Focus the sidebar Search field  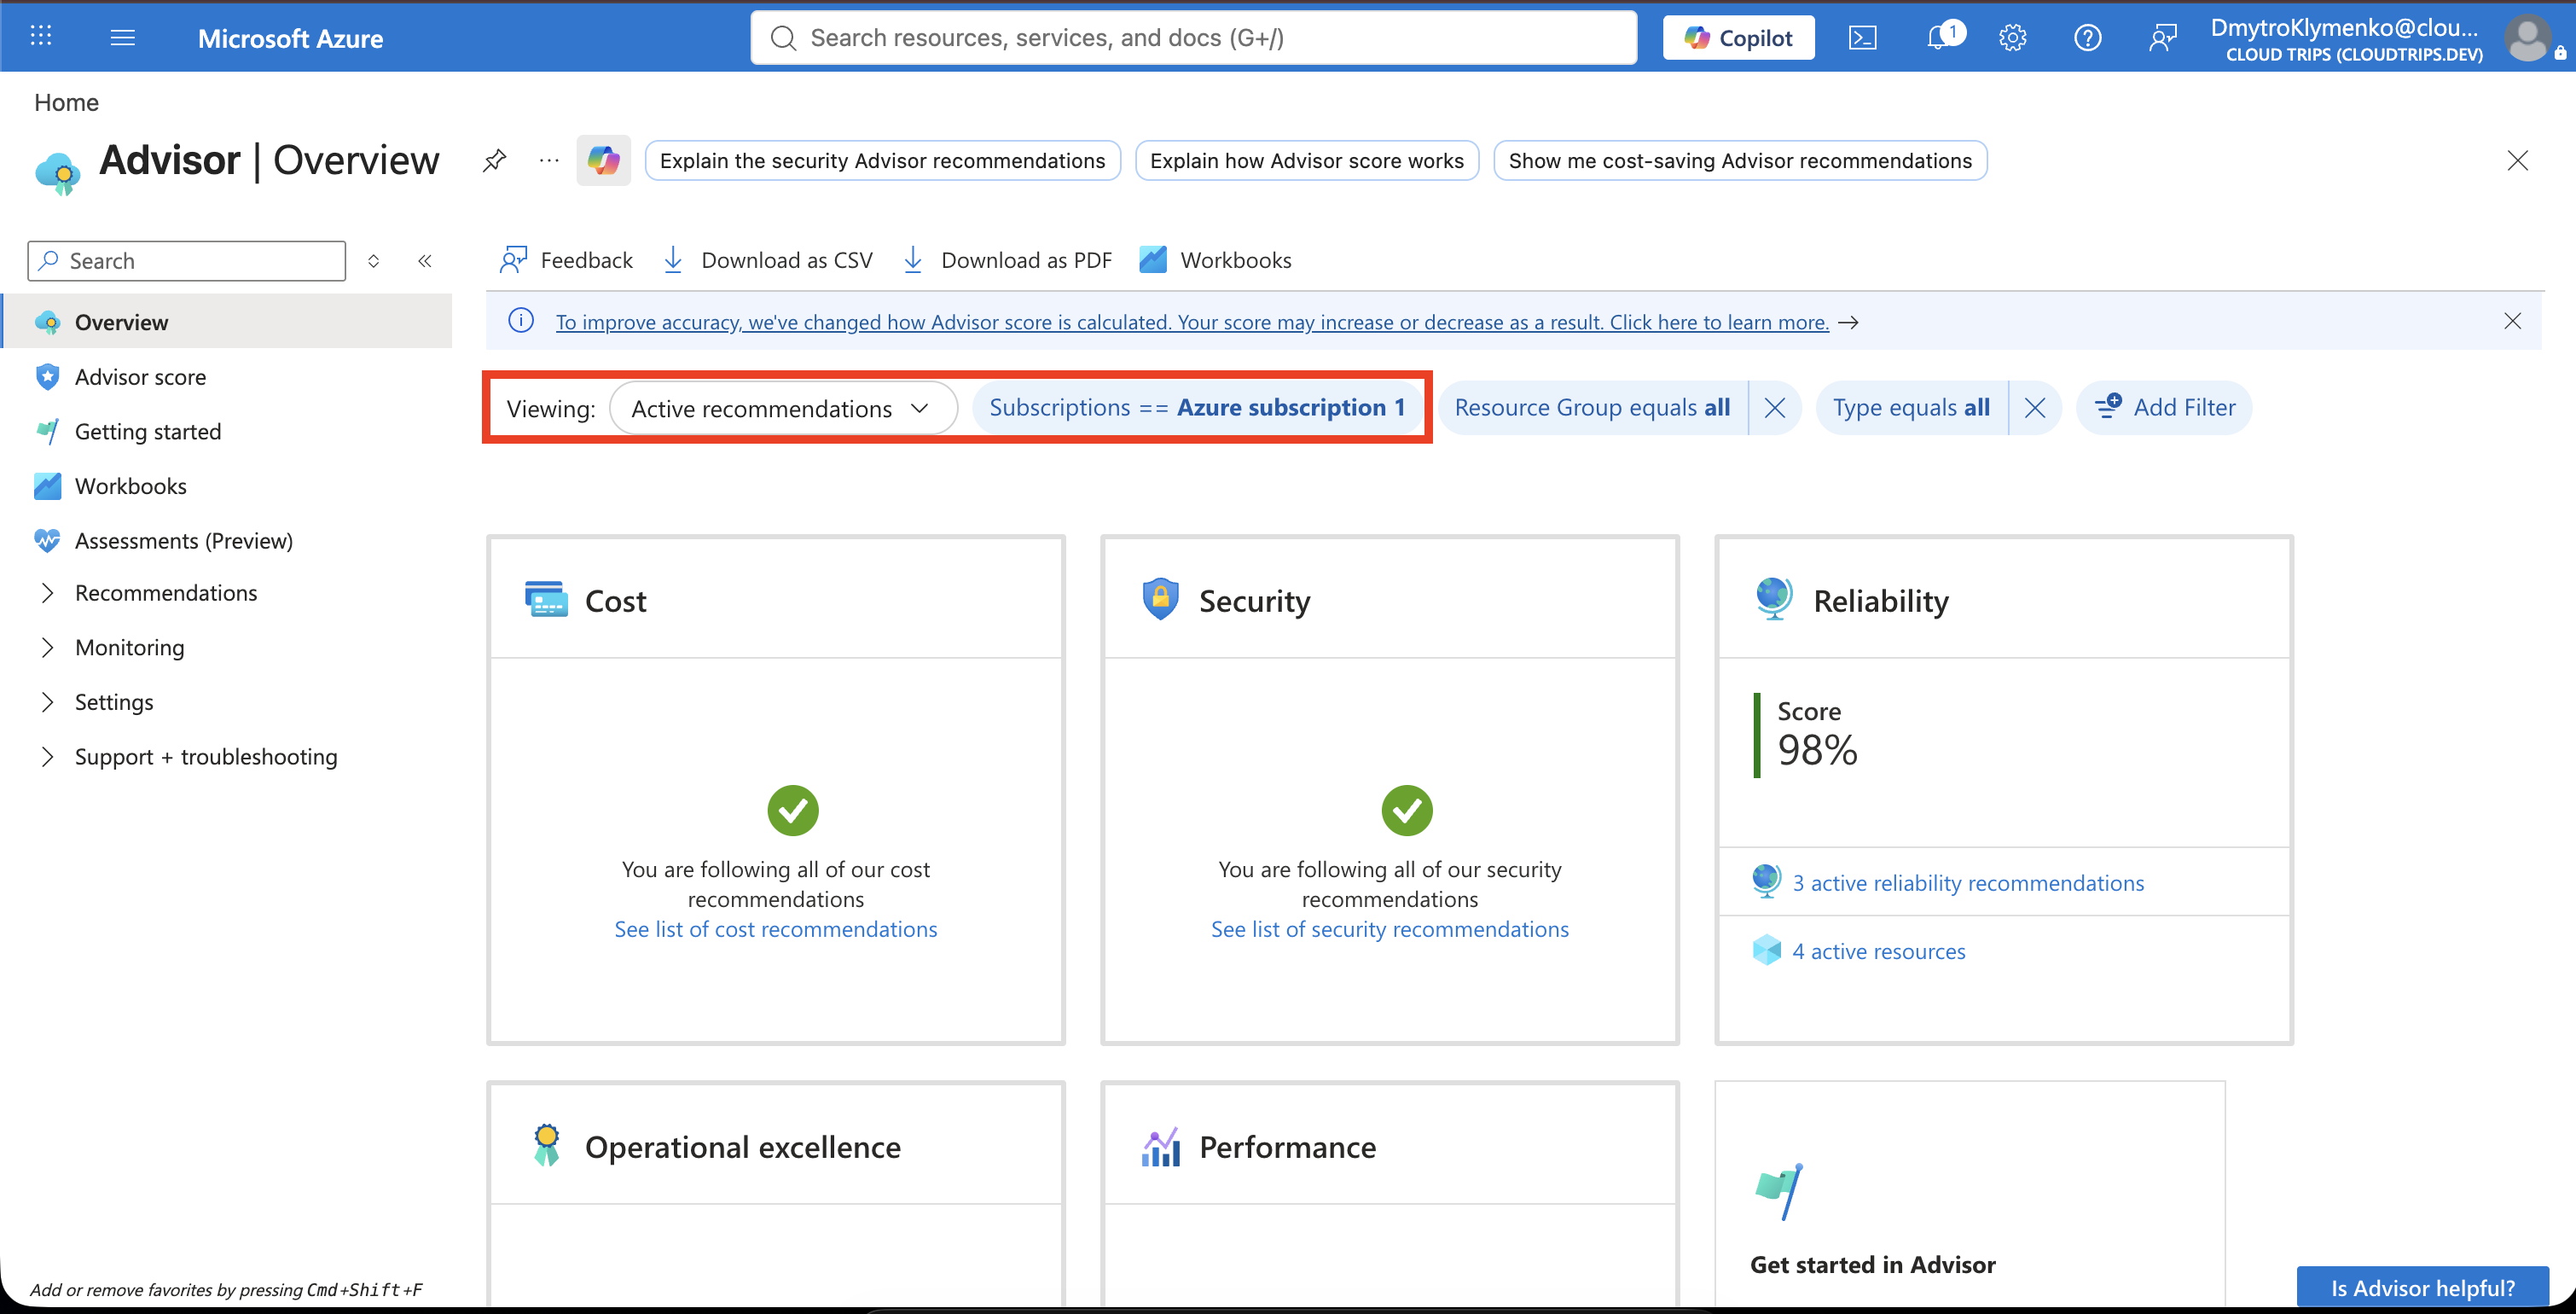click(x=187, y=261)
